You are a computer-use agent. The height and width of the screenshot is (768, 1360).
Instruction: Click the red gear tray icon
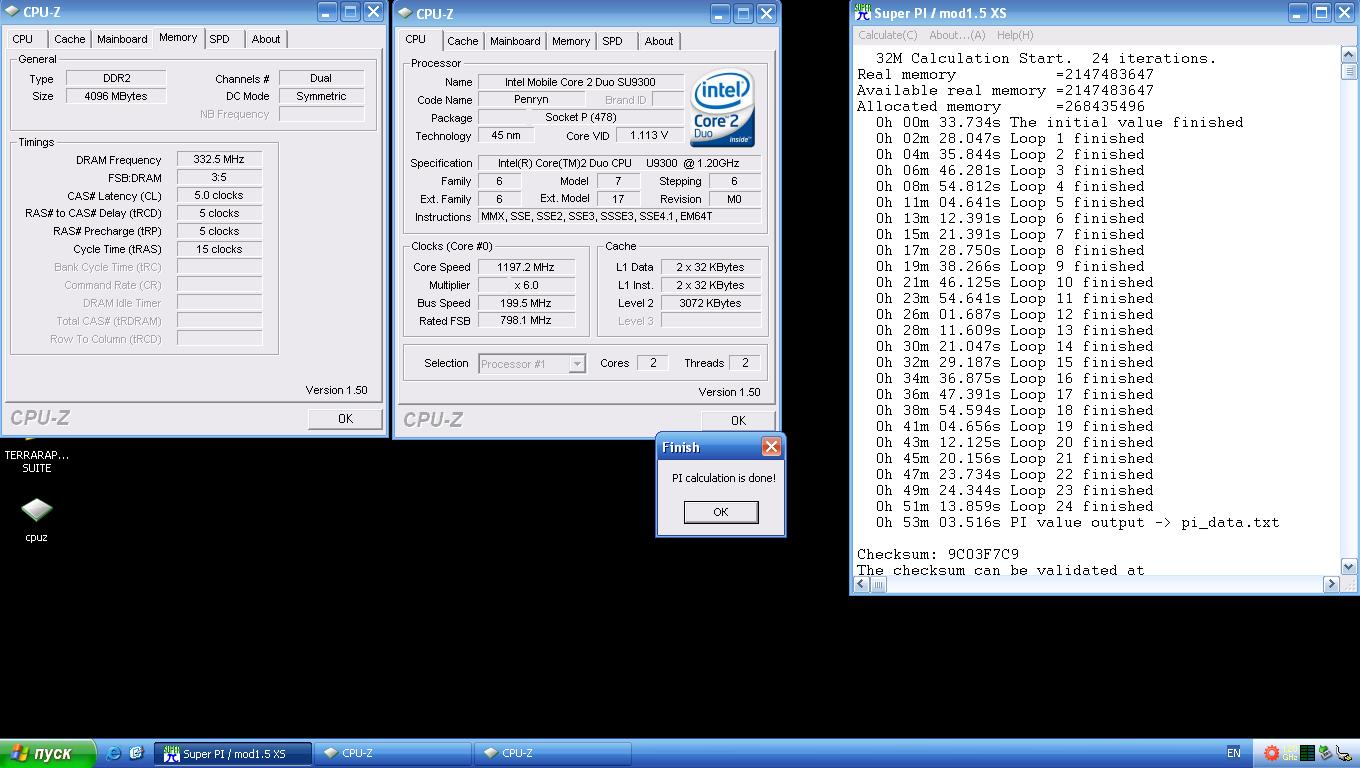click(x=1272, y=753)
